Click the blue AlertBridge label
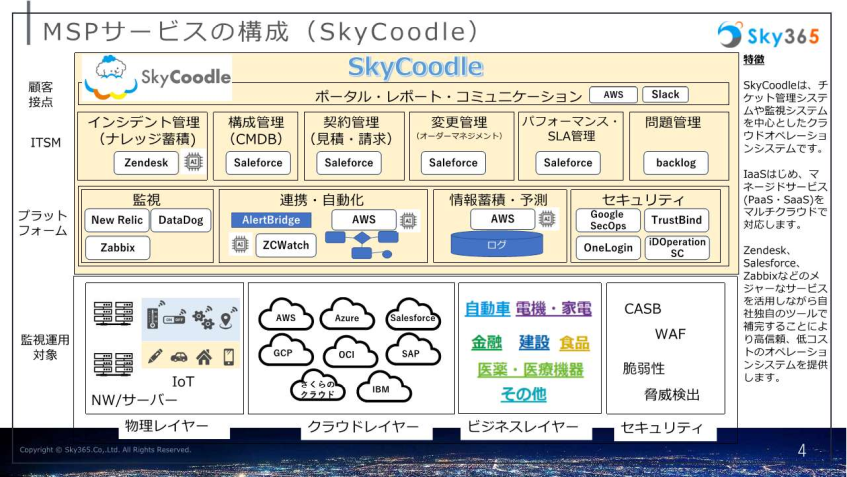 [x=271, y=220]
